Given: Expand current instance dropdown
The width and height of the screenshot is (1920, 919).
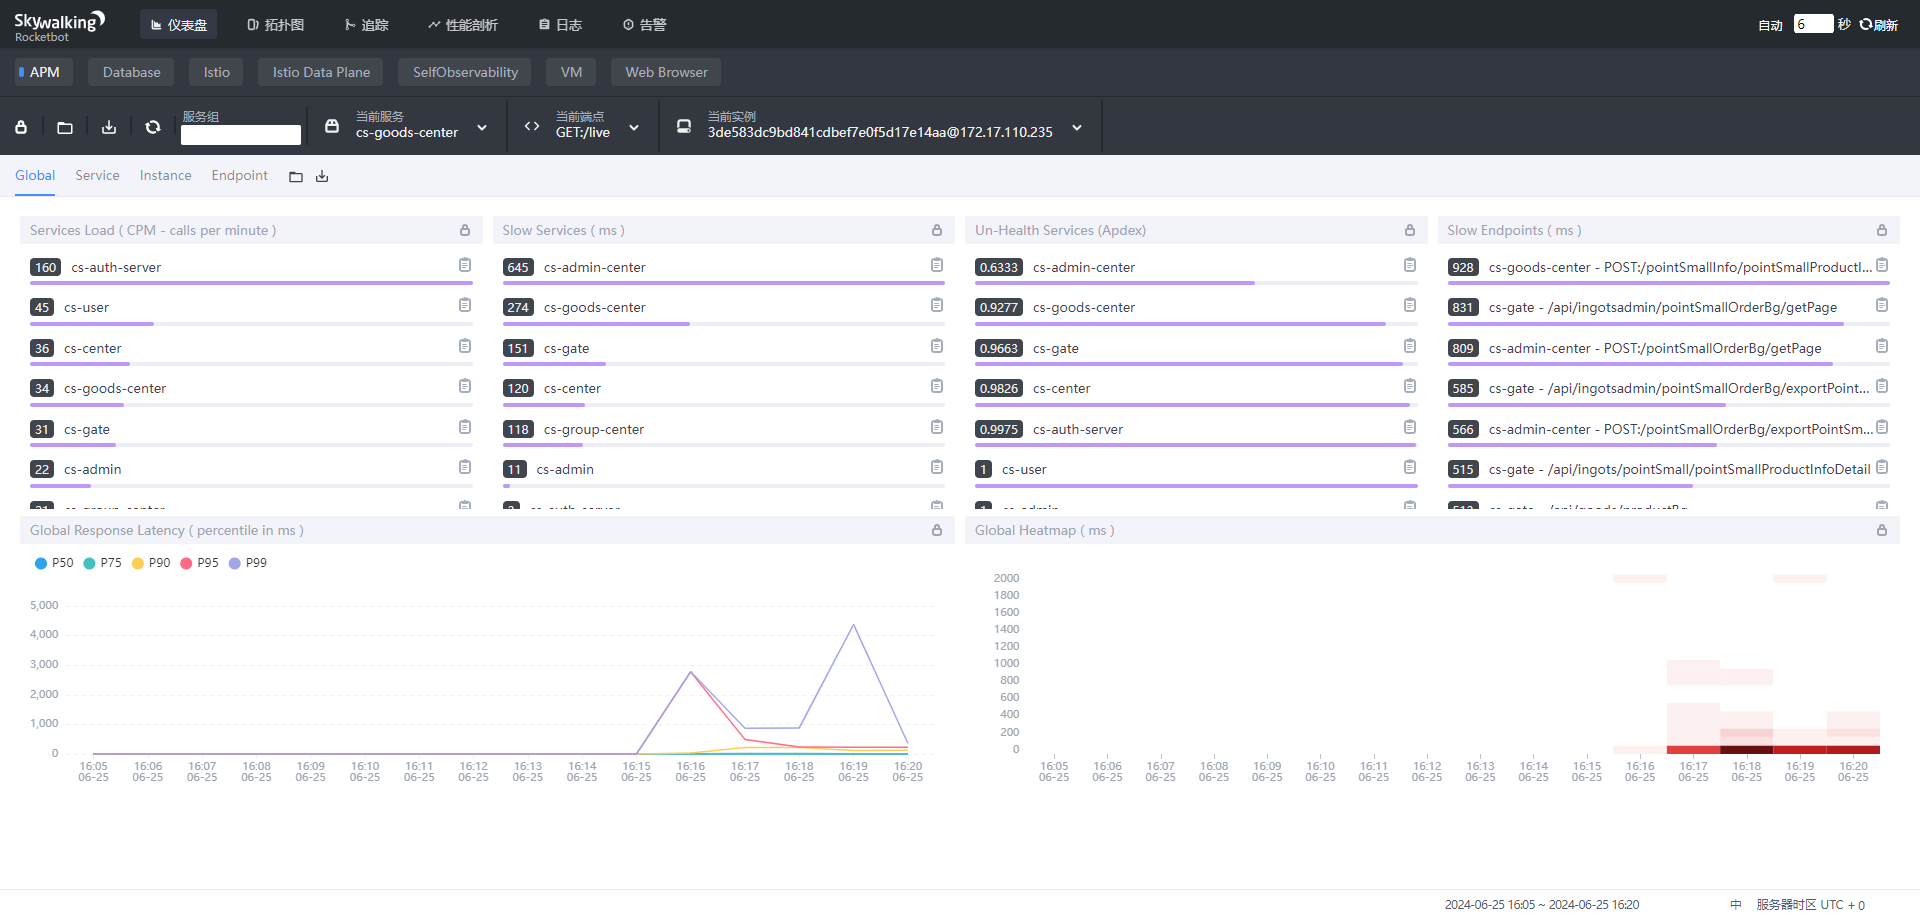Looking at the screenshot, I should 1077,128.
